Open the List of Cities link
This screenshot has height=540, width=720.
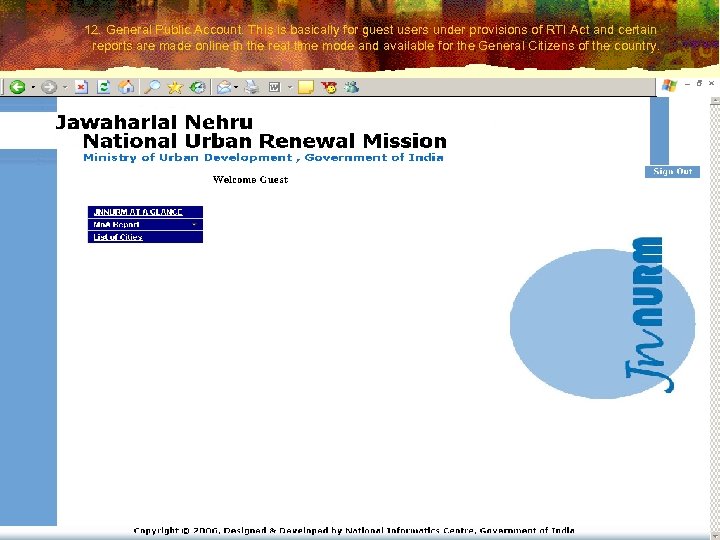(118, 237)
